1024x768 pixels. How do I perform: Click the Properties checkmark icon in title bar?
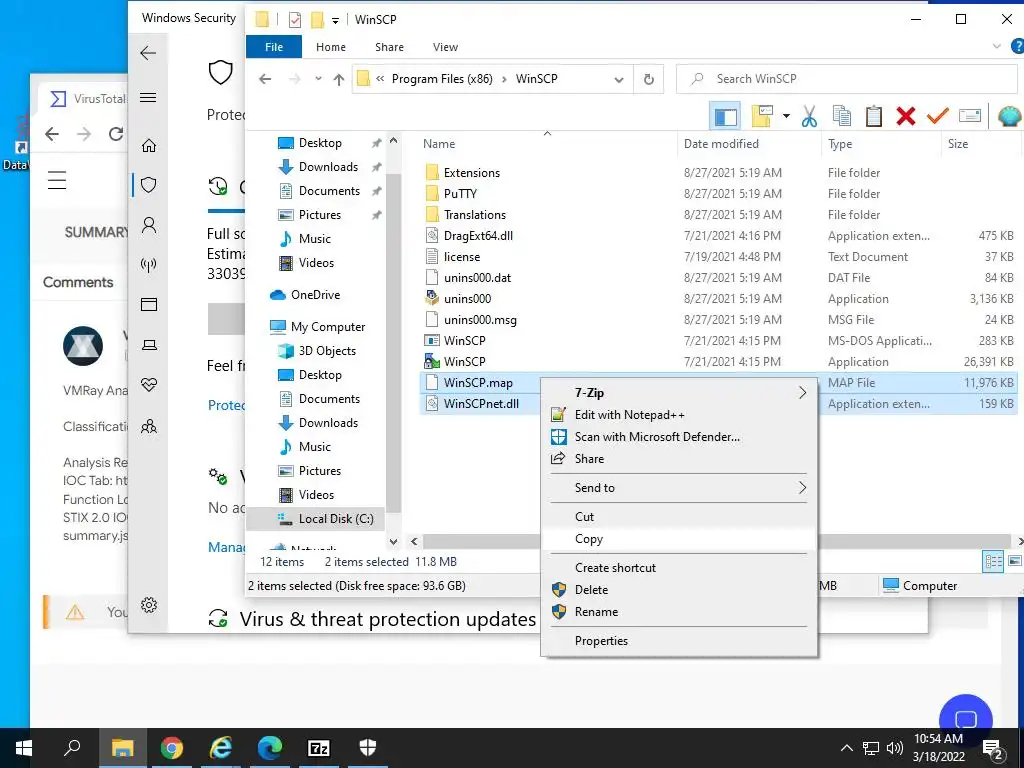coord(295,20)
